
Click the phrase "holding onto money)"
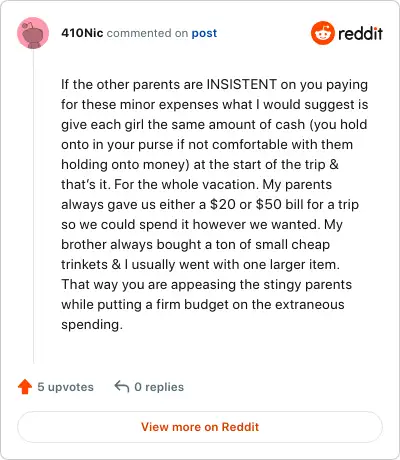click(125, 165)
